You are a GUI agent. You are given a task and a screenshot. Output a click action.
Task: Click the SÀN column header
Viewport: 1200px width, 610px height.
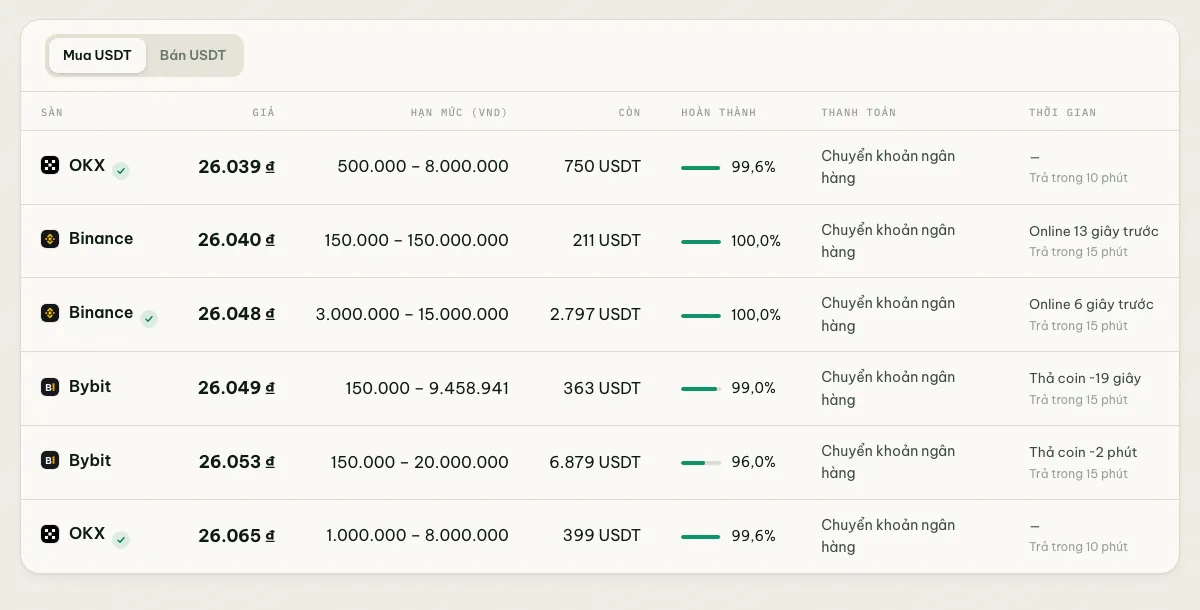(x=52, y=112)
